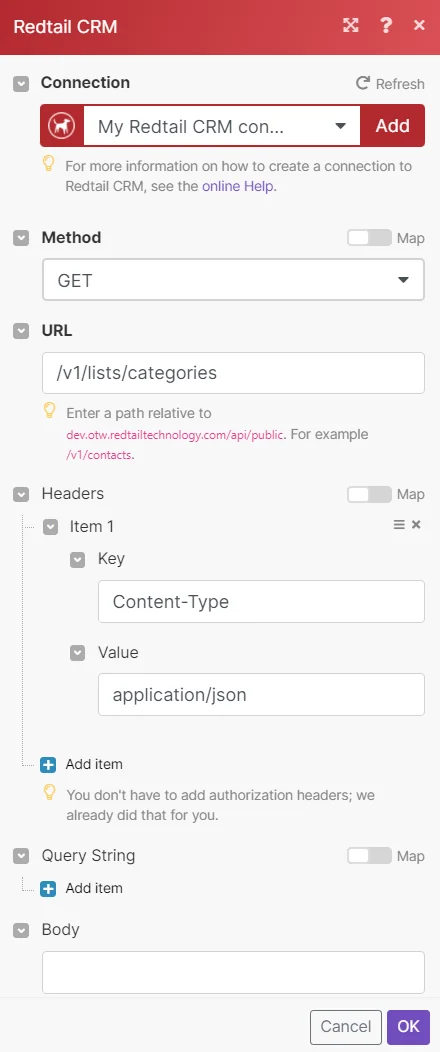The width and height of the screenshot is (440, 1052).
Task: Open the GET method dropdown
Action: click(x=233, y=280)
